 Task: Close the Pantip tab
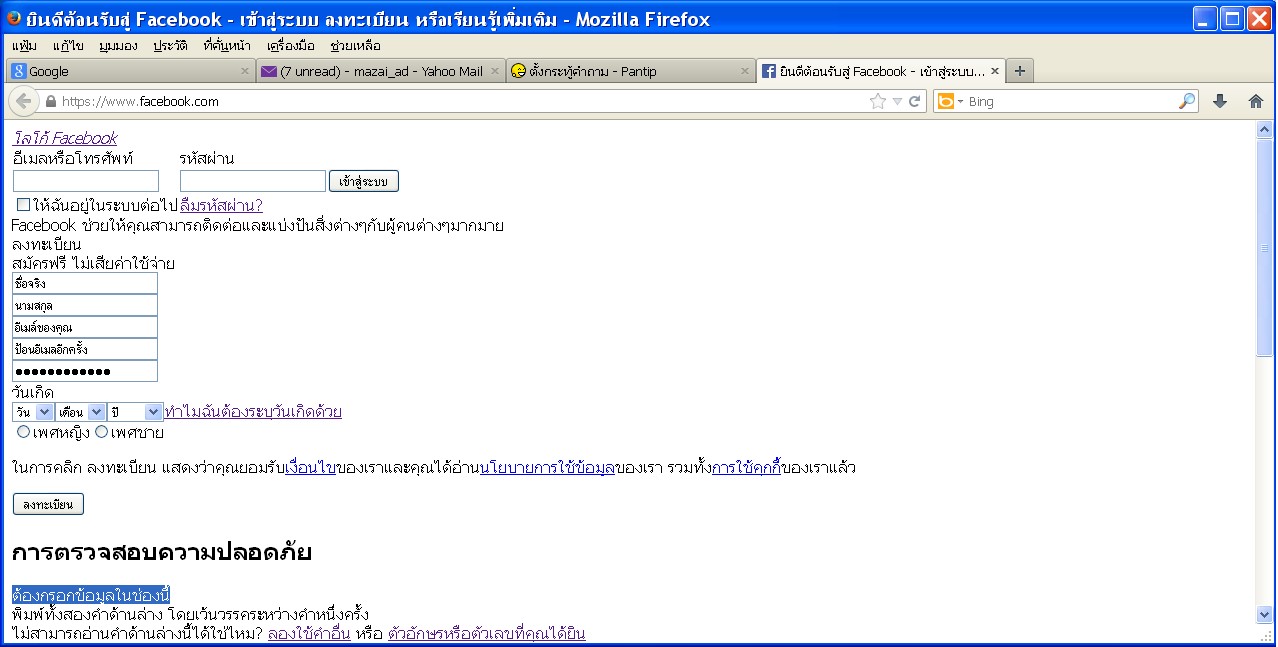(x=744, y=71)
